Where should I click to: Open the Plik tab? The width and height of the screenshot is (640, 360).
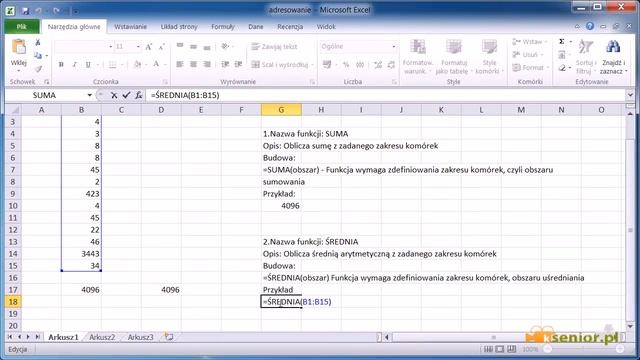point(22,27)
